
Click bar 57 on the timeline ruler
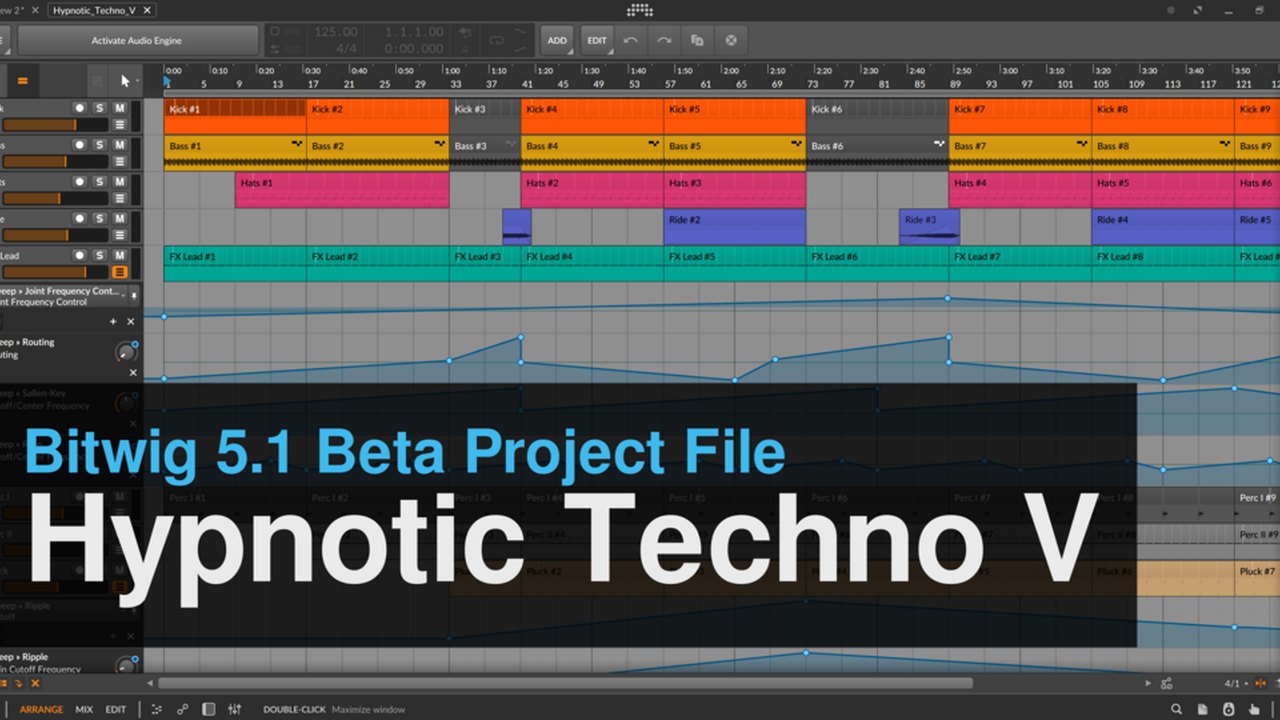coord(669,84)
